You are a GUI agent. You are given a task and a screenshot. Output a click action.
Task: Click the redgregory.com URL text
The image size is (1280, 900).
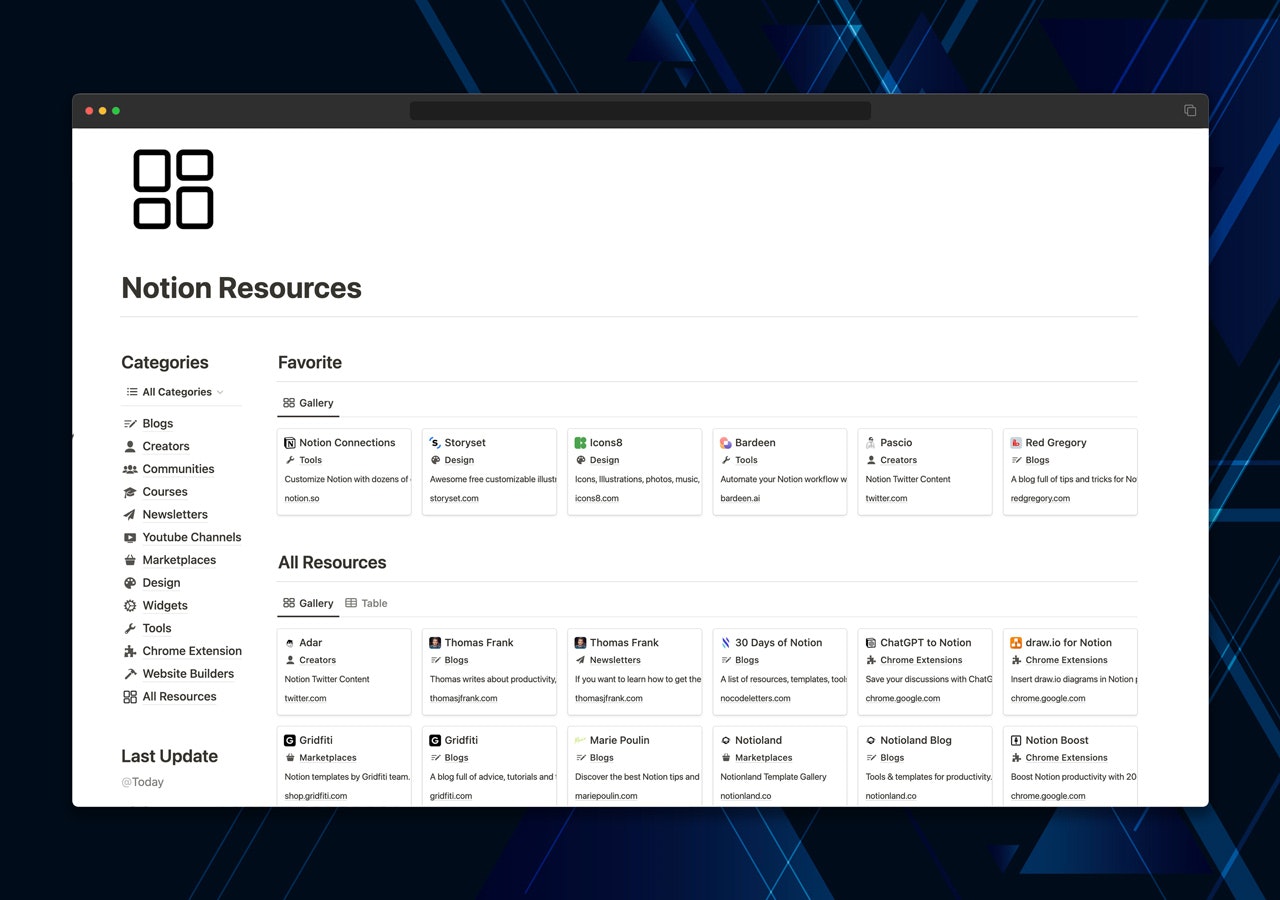point(1040,498)
